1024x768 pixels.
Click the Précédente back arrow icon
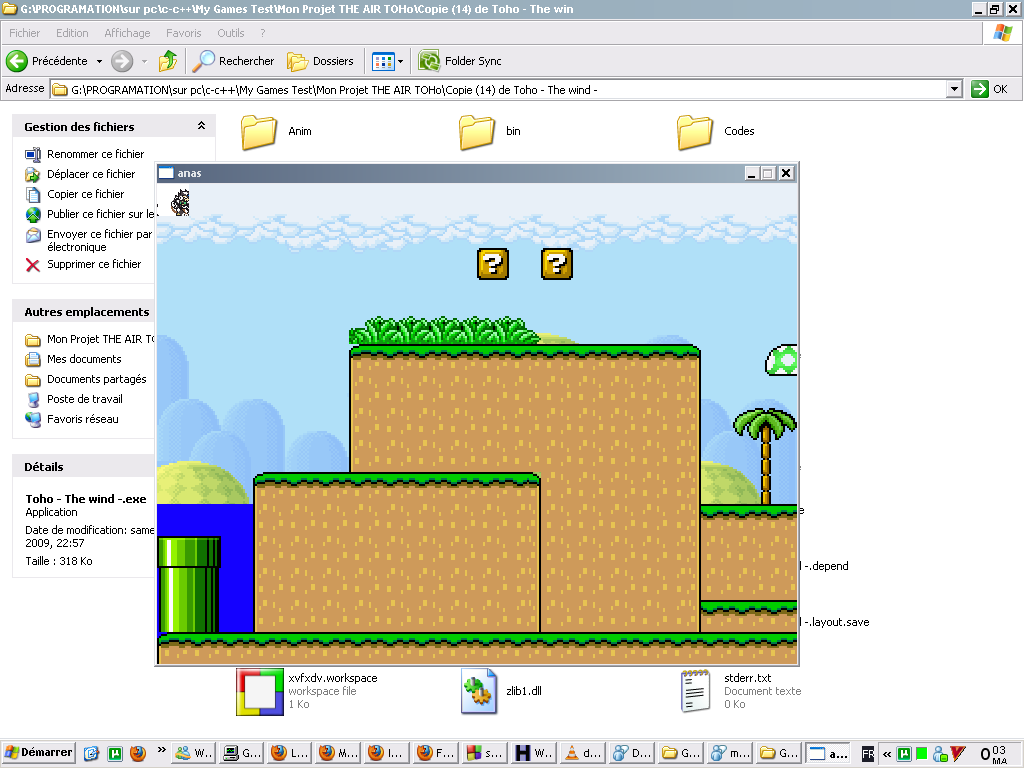pos(17,61)
